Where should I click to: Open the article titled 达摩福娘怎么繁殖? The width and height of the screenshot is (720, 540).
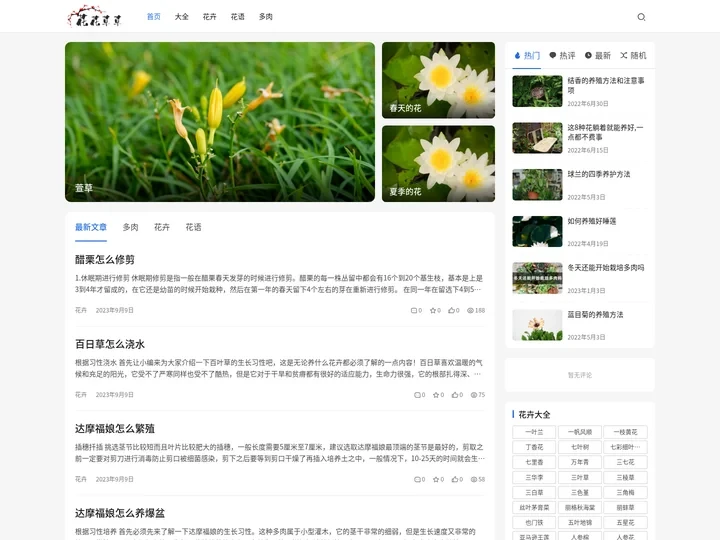tap(115, 429)
